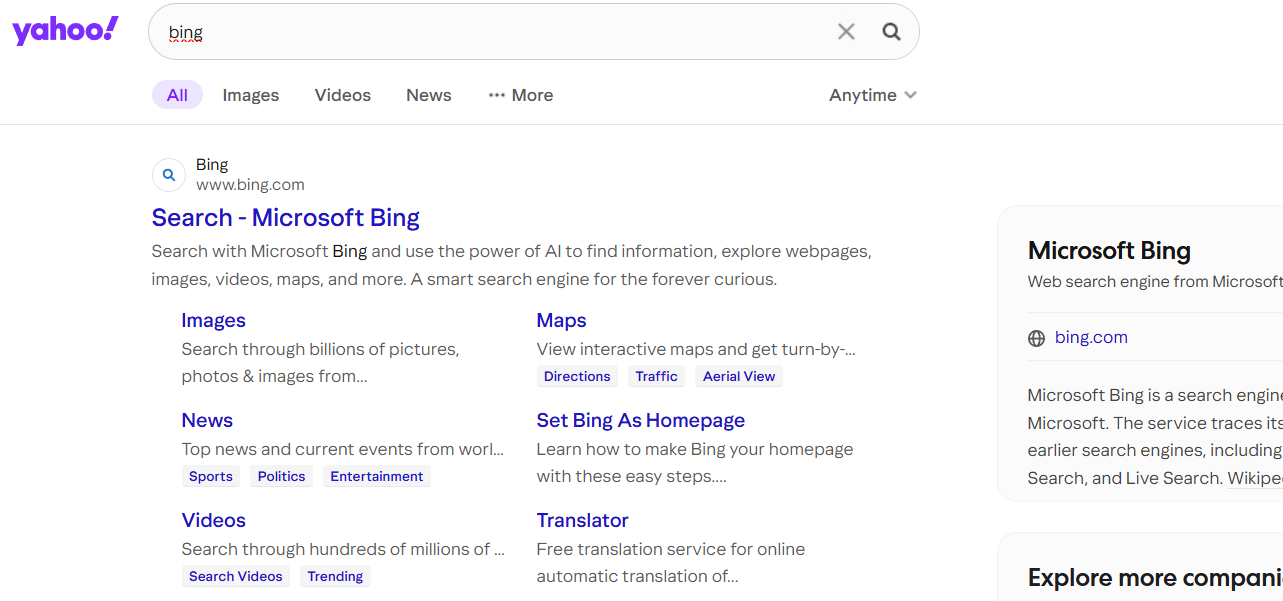1283x601 pixels.
Task: Open bing.com link in knowledge panel
Action: point(1091,338)
